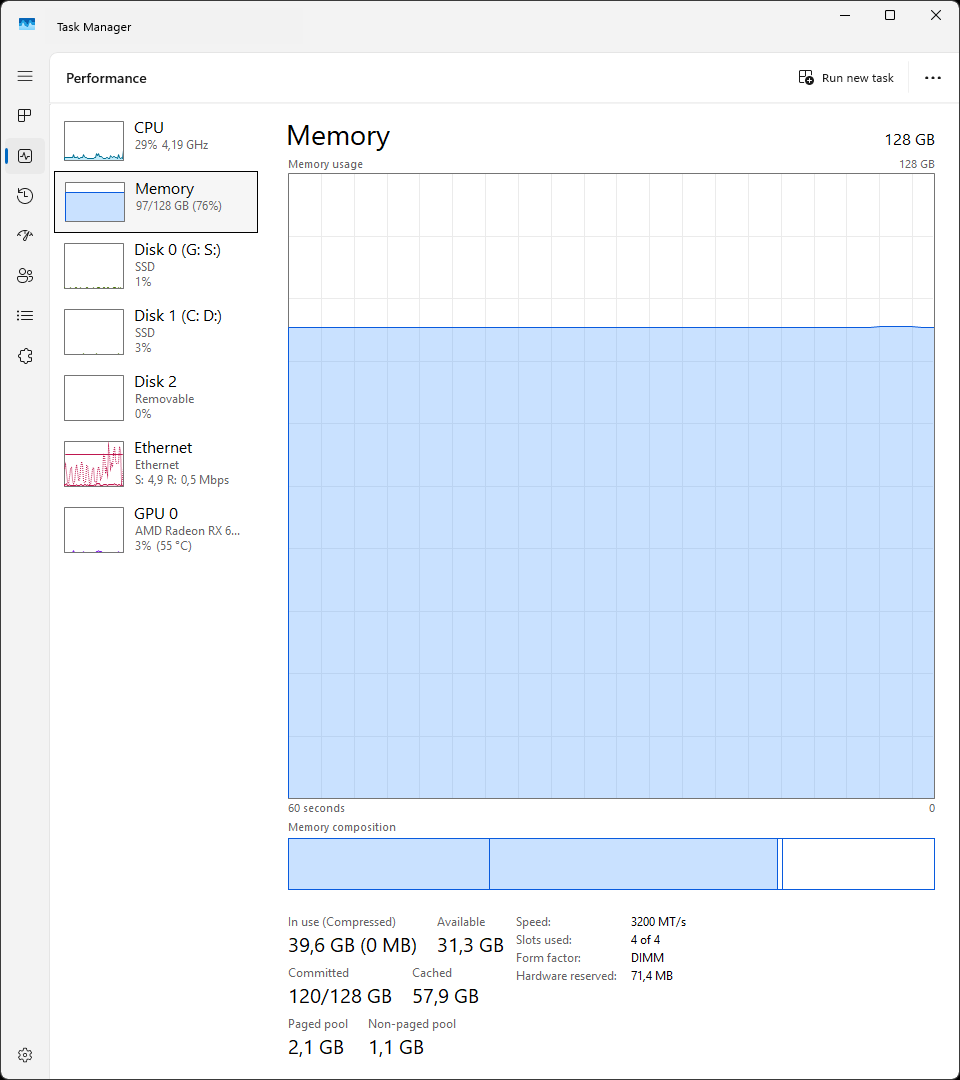Click the Non-paged pool value 1,1 GB
The width and height of the screenshot is (960, 1080).
tap(396, 1047)
